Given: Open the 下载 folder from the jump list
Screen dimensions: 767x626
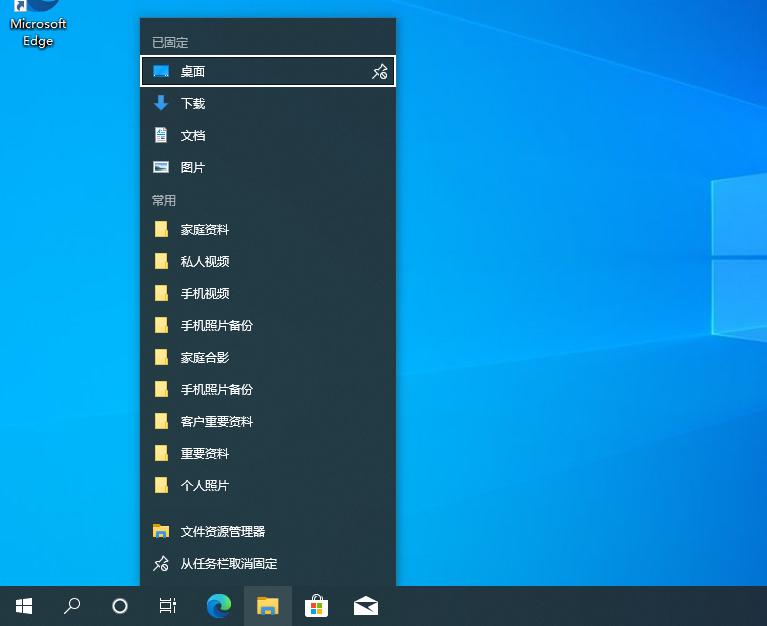Looking at the screenshot, I should pyautogui.click(x=193, y=103).
